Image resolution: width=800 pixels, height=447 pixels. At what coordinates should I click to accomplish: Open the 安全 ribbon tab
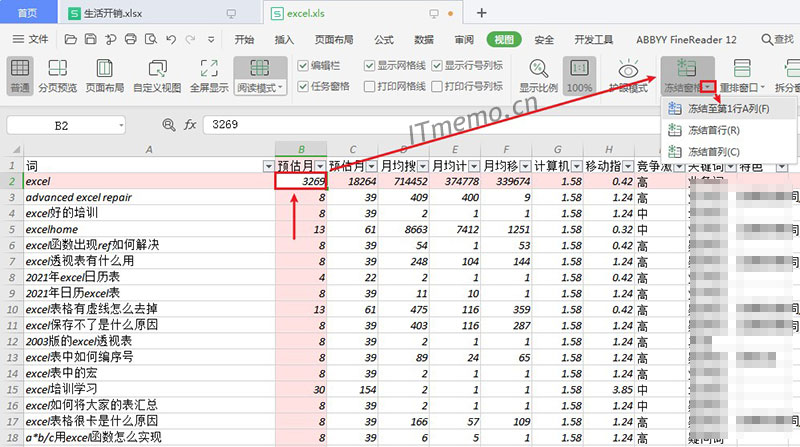[x=544, y=39]
